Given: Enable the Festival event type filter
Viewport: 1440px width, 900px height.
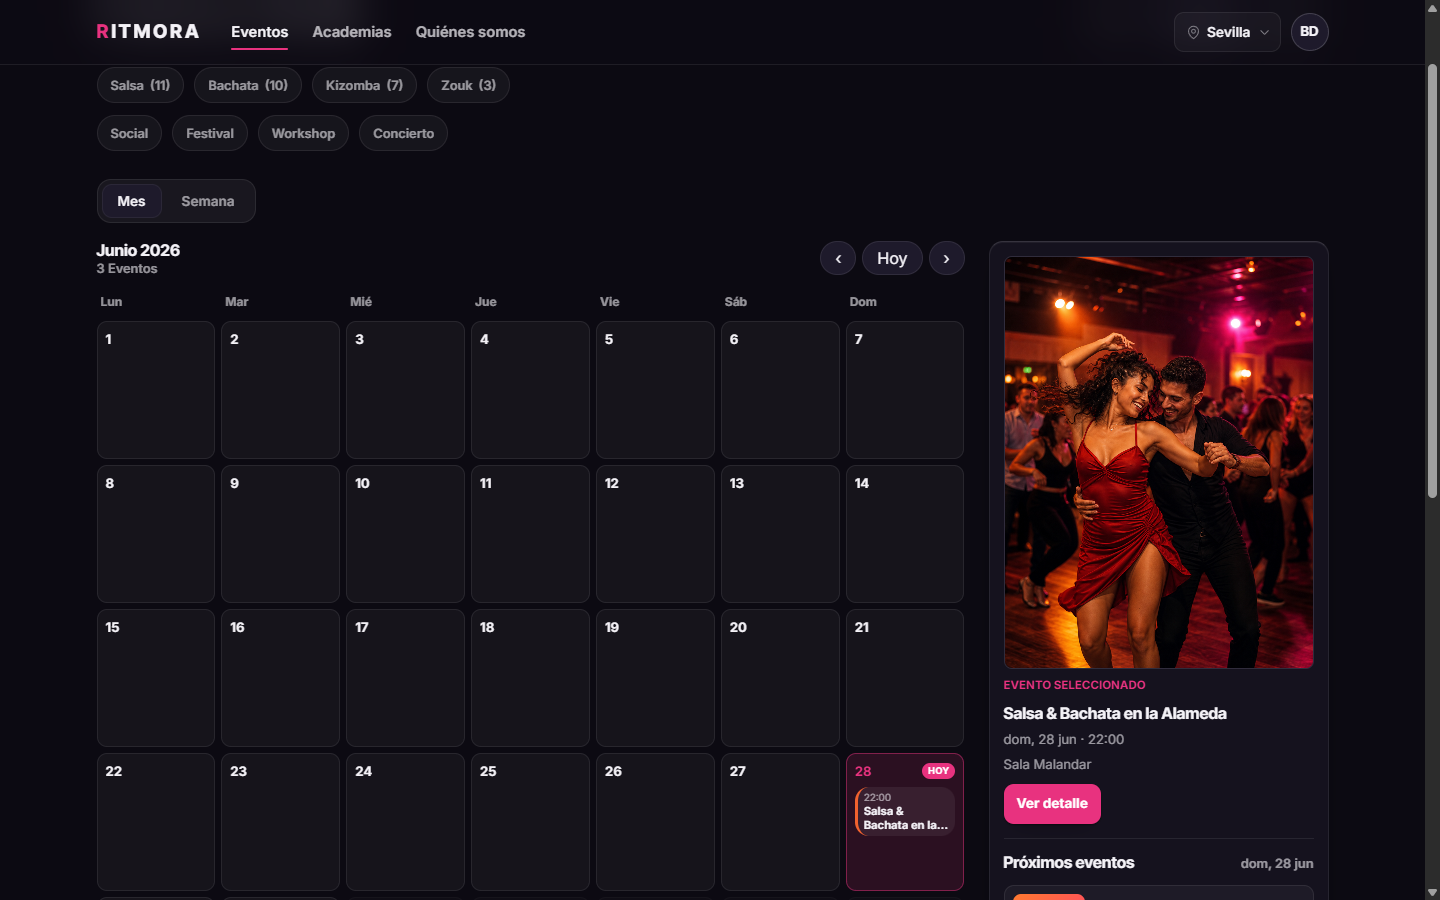Looking at the screenshot, I should pos(210,133).
